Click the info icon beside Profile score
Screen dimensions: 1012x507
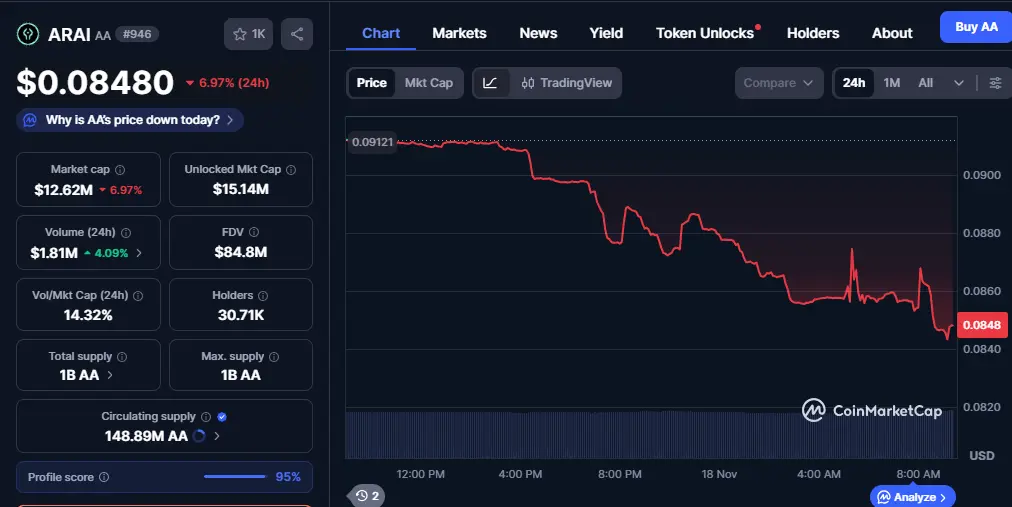click(104, 477)
